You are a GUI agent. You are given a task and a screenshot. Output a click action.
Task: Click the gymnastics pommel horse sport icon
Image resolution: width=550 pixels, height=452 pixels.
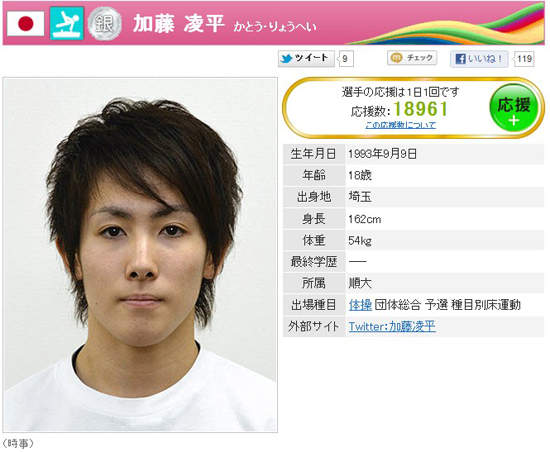click(67, 23)
